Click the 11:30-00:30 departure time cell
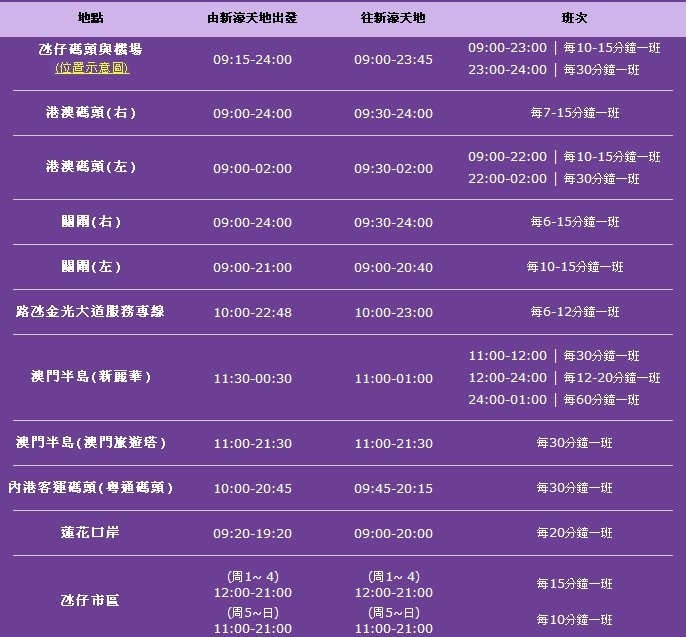Viewport: 686px width, 637px height. pos(252,378)
